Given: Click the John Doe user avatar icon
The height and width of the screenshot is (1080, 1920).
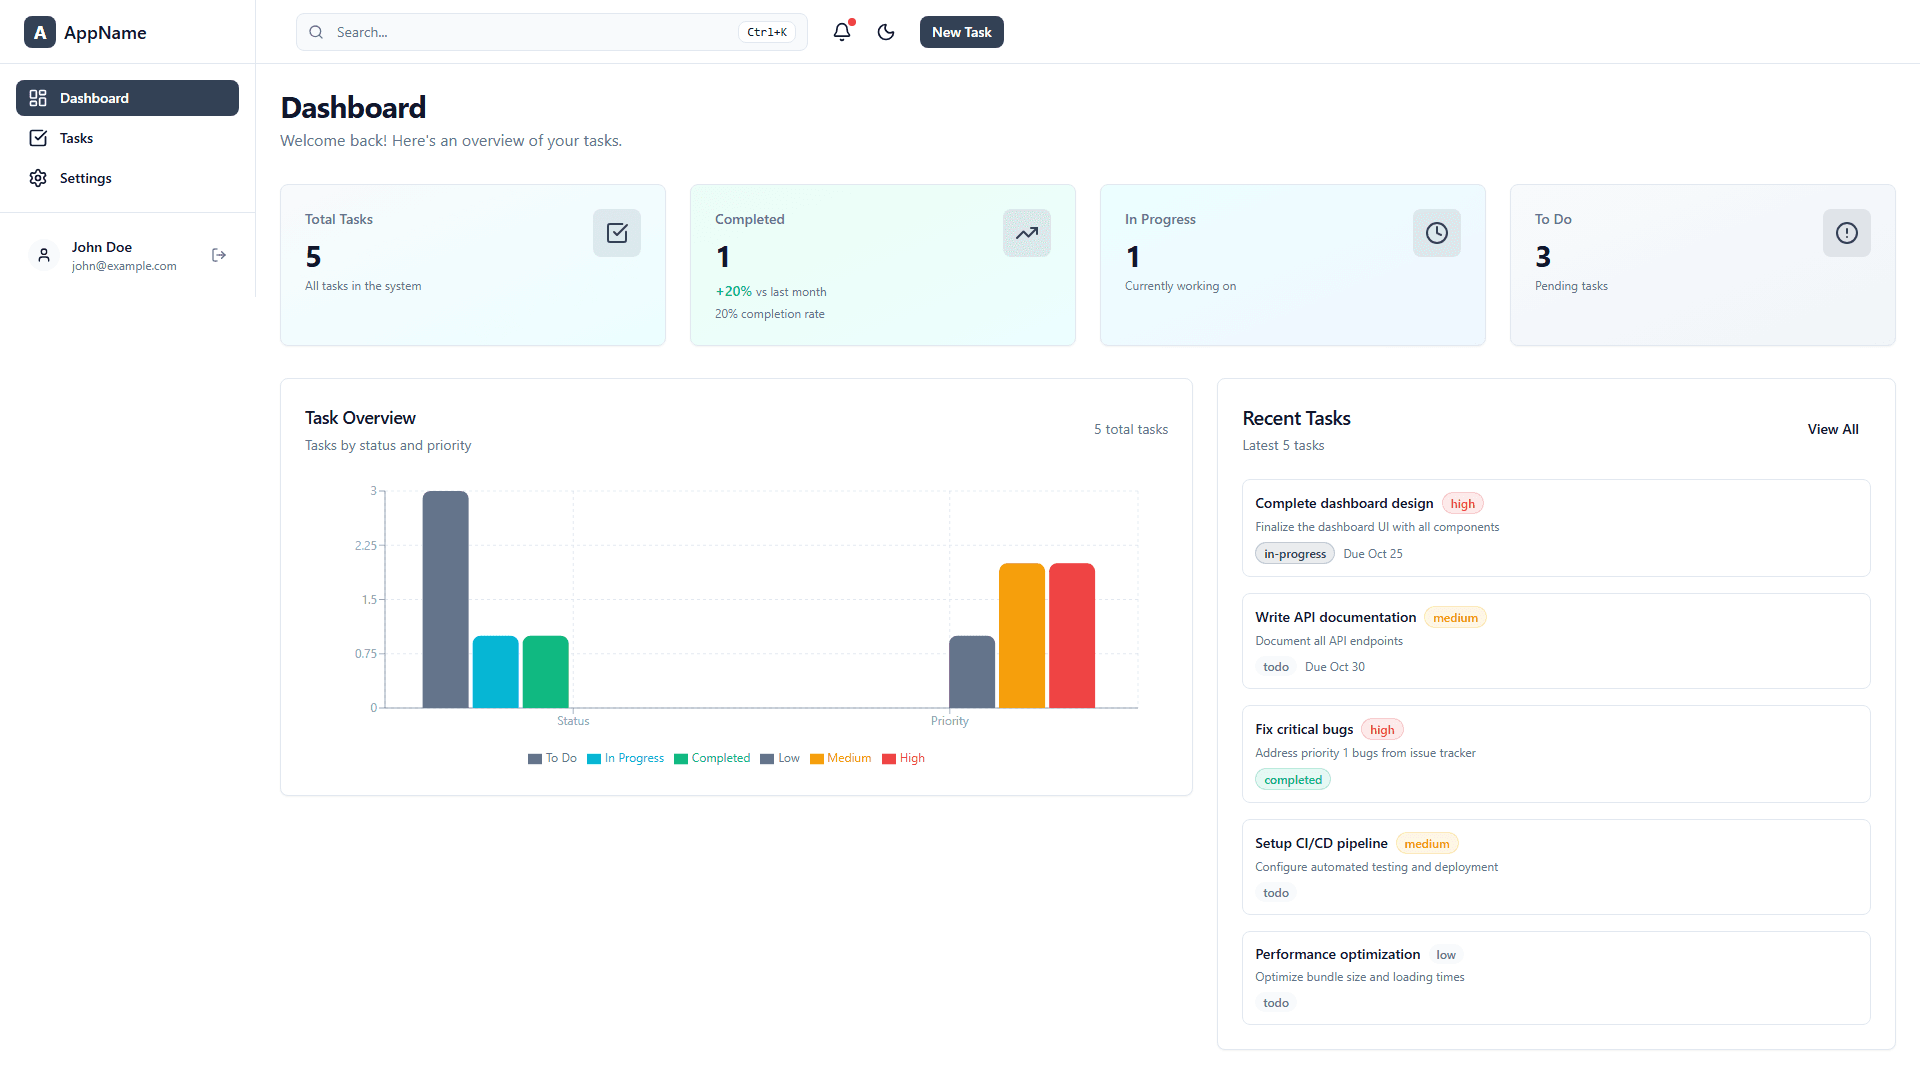Looking at the screenshot, I should tap(44, 255).
